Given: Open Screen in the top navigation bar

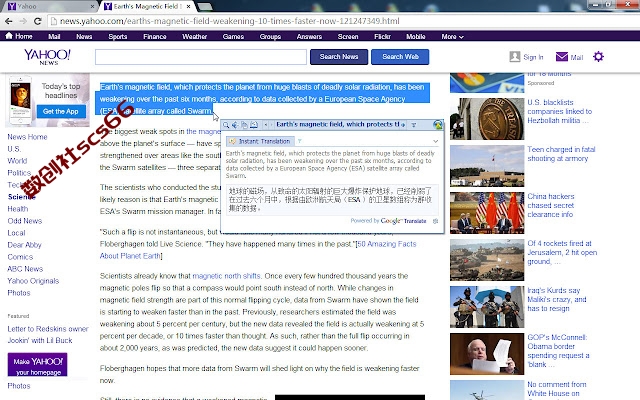Looking at the screenshot, I should point(348,36).
